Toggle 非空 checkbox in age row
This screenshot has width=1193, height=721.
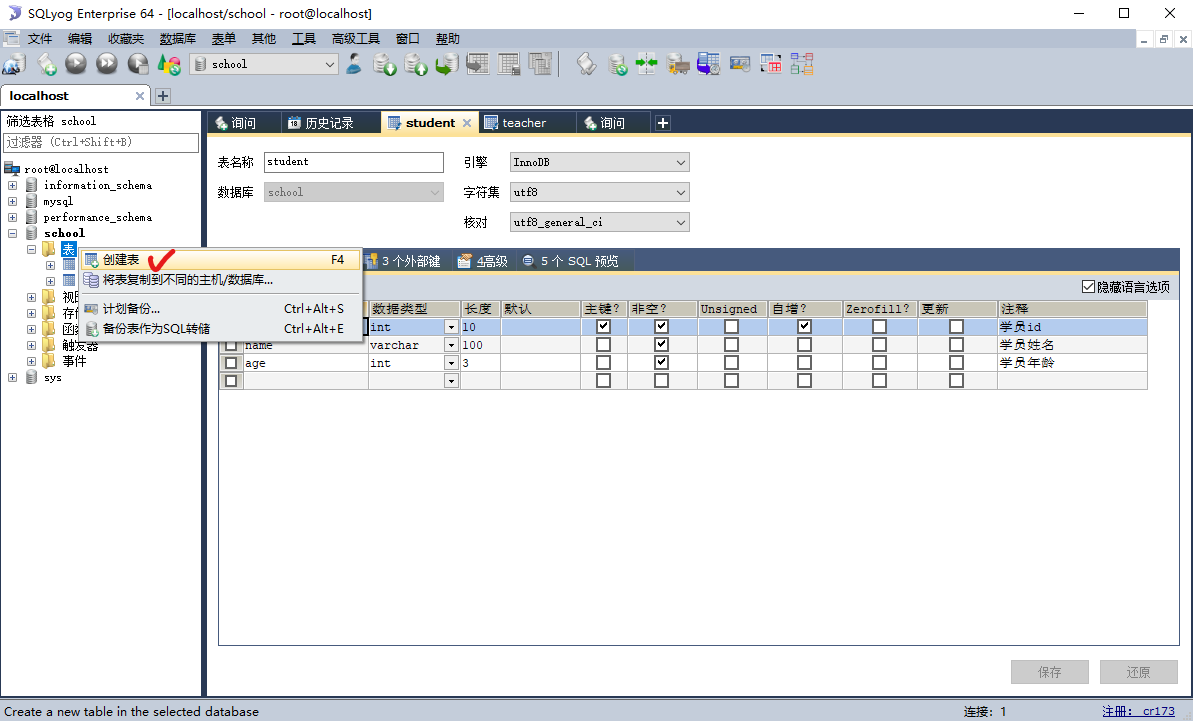tap(661, 363)
